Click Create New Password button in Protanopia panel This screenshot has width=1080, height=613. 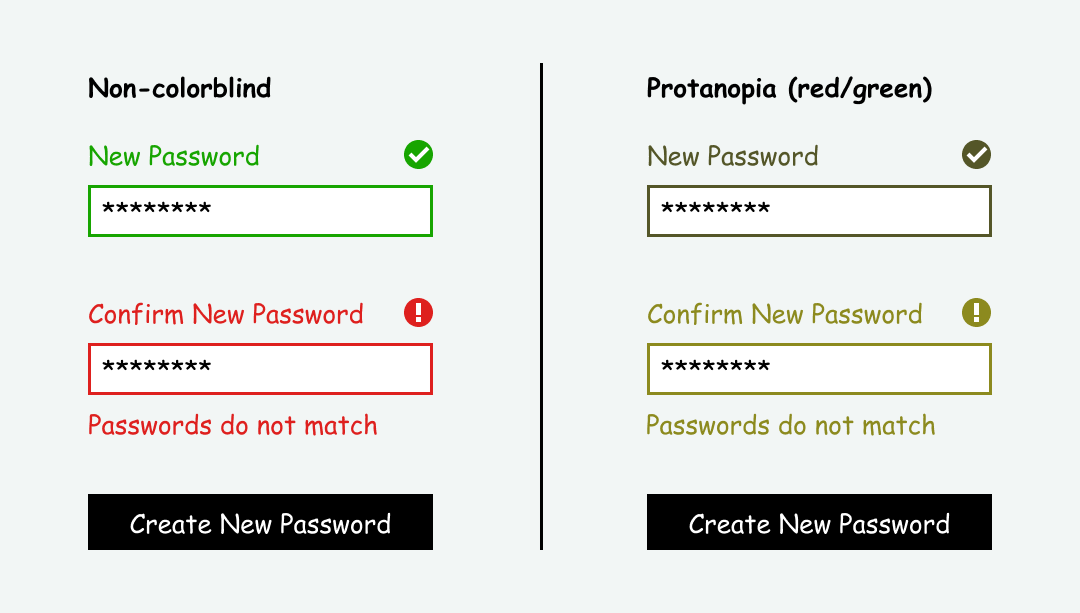coord(819,522)
